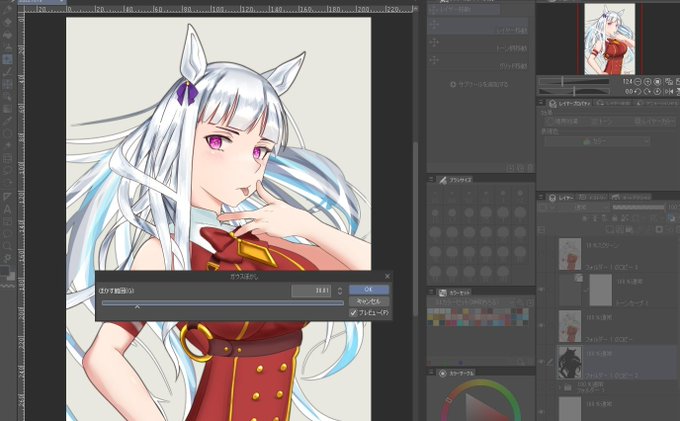Click the layer opacity slider
This screenshot has width=680, height=421.
click(638, 208)
